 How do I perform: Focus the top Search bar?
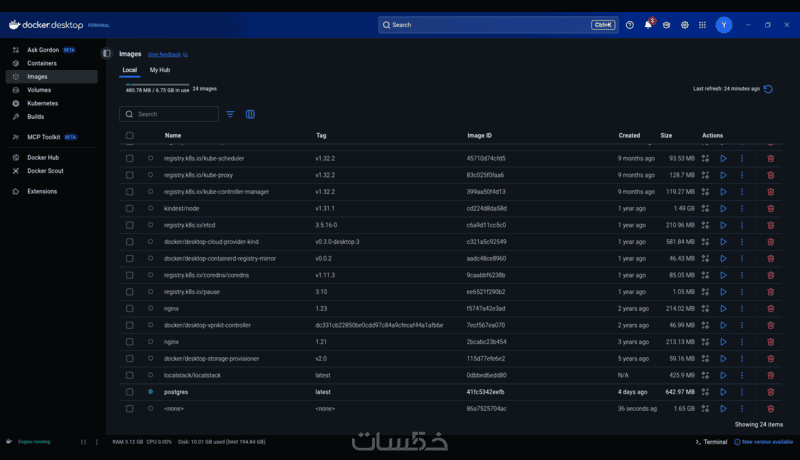[498, 24]
